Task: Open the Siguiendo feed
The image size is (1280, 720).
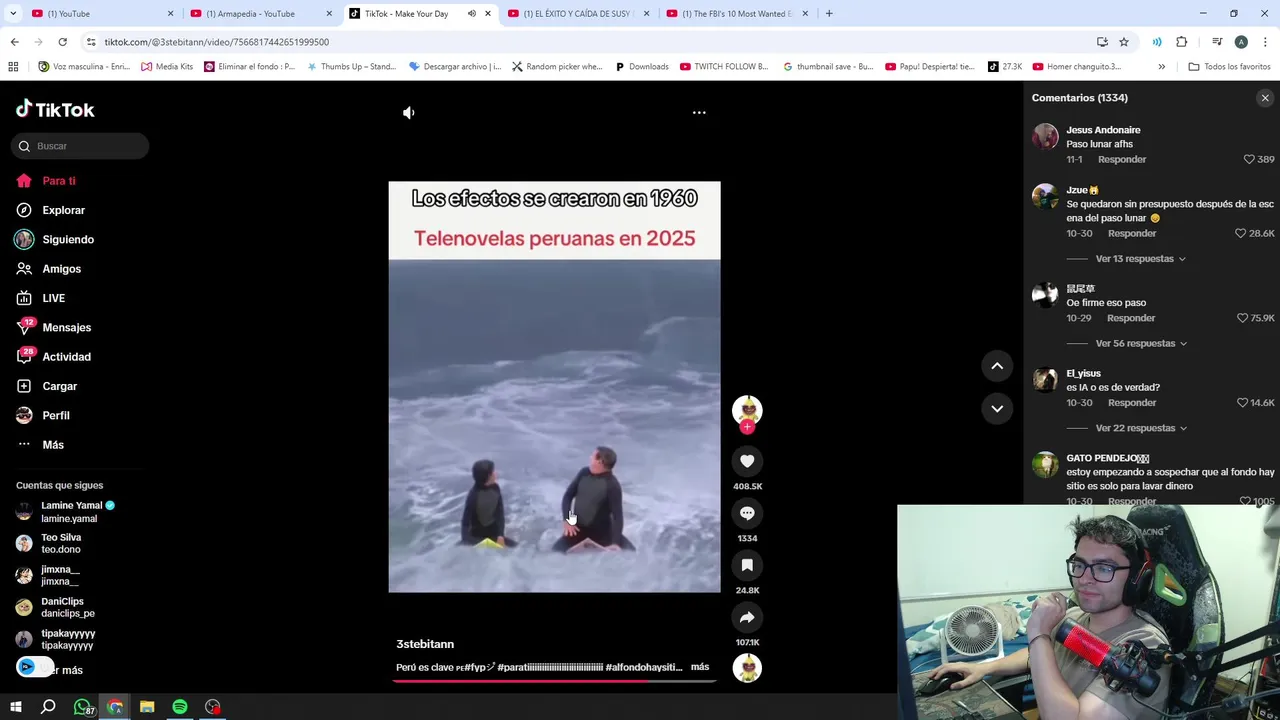Action: [68, 240]
